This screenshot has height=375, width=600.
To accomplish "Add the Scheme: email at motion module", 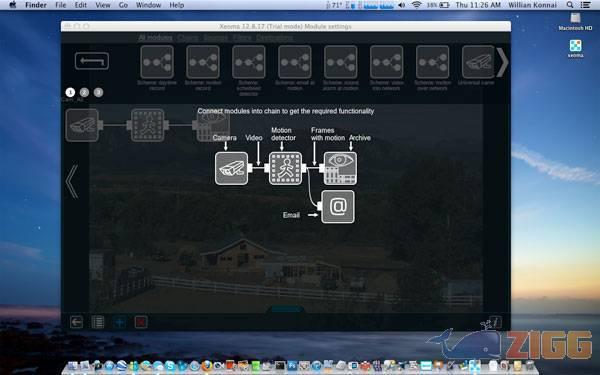I will click(295, 62).
